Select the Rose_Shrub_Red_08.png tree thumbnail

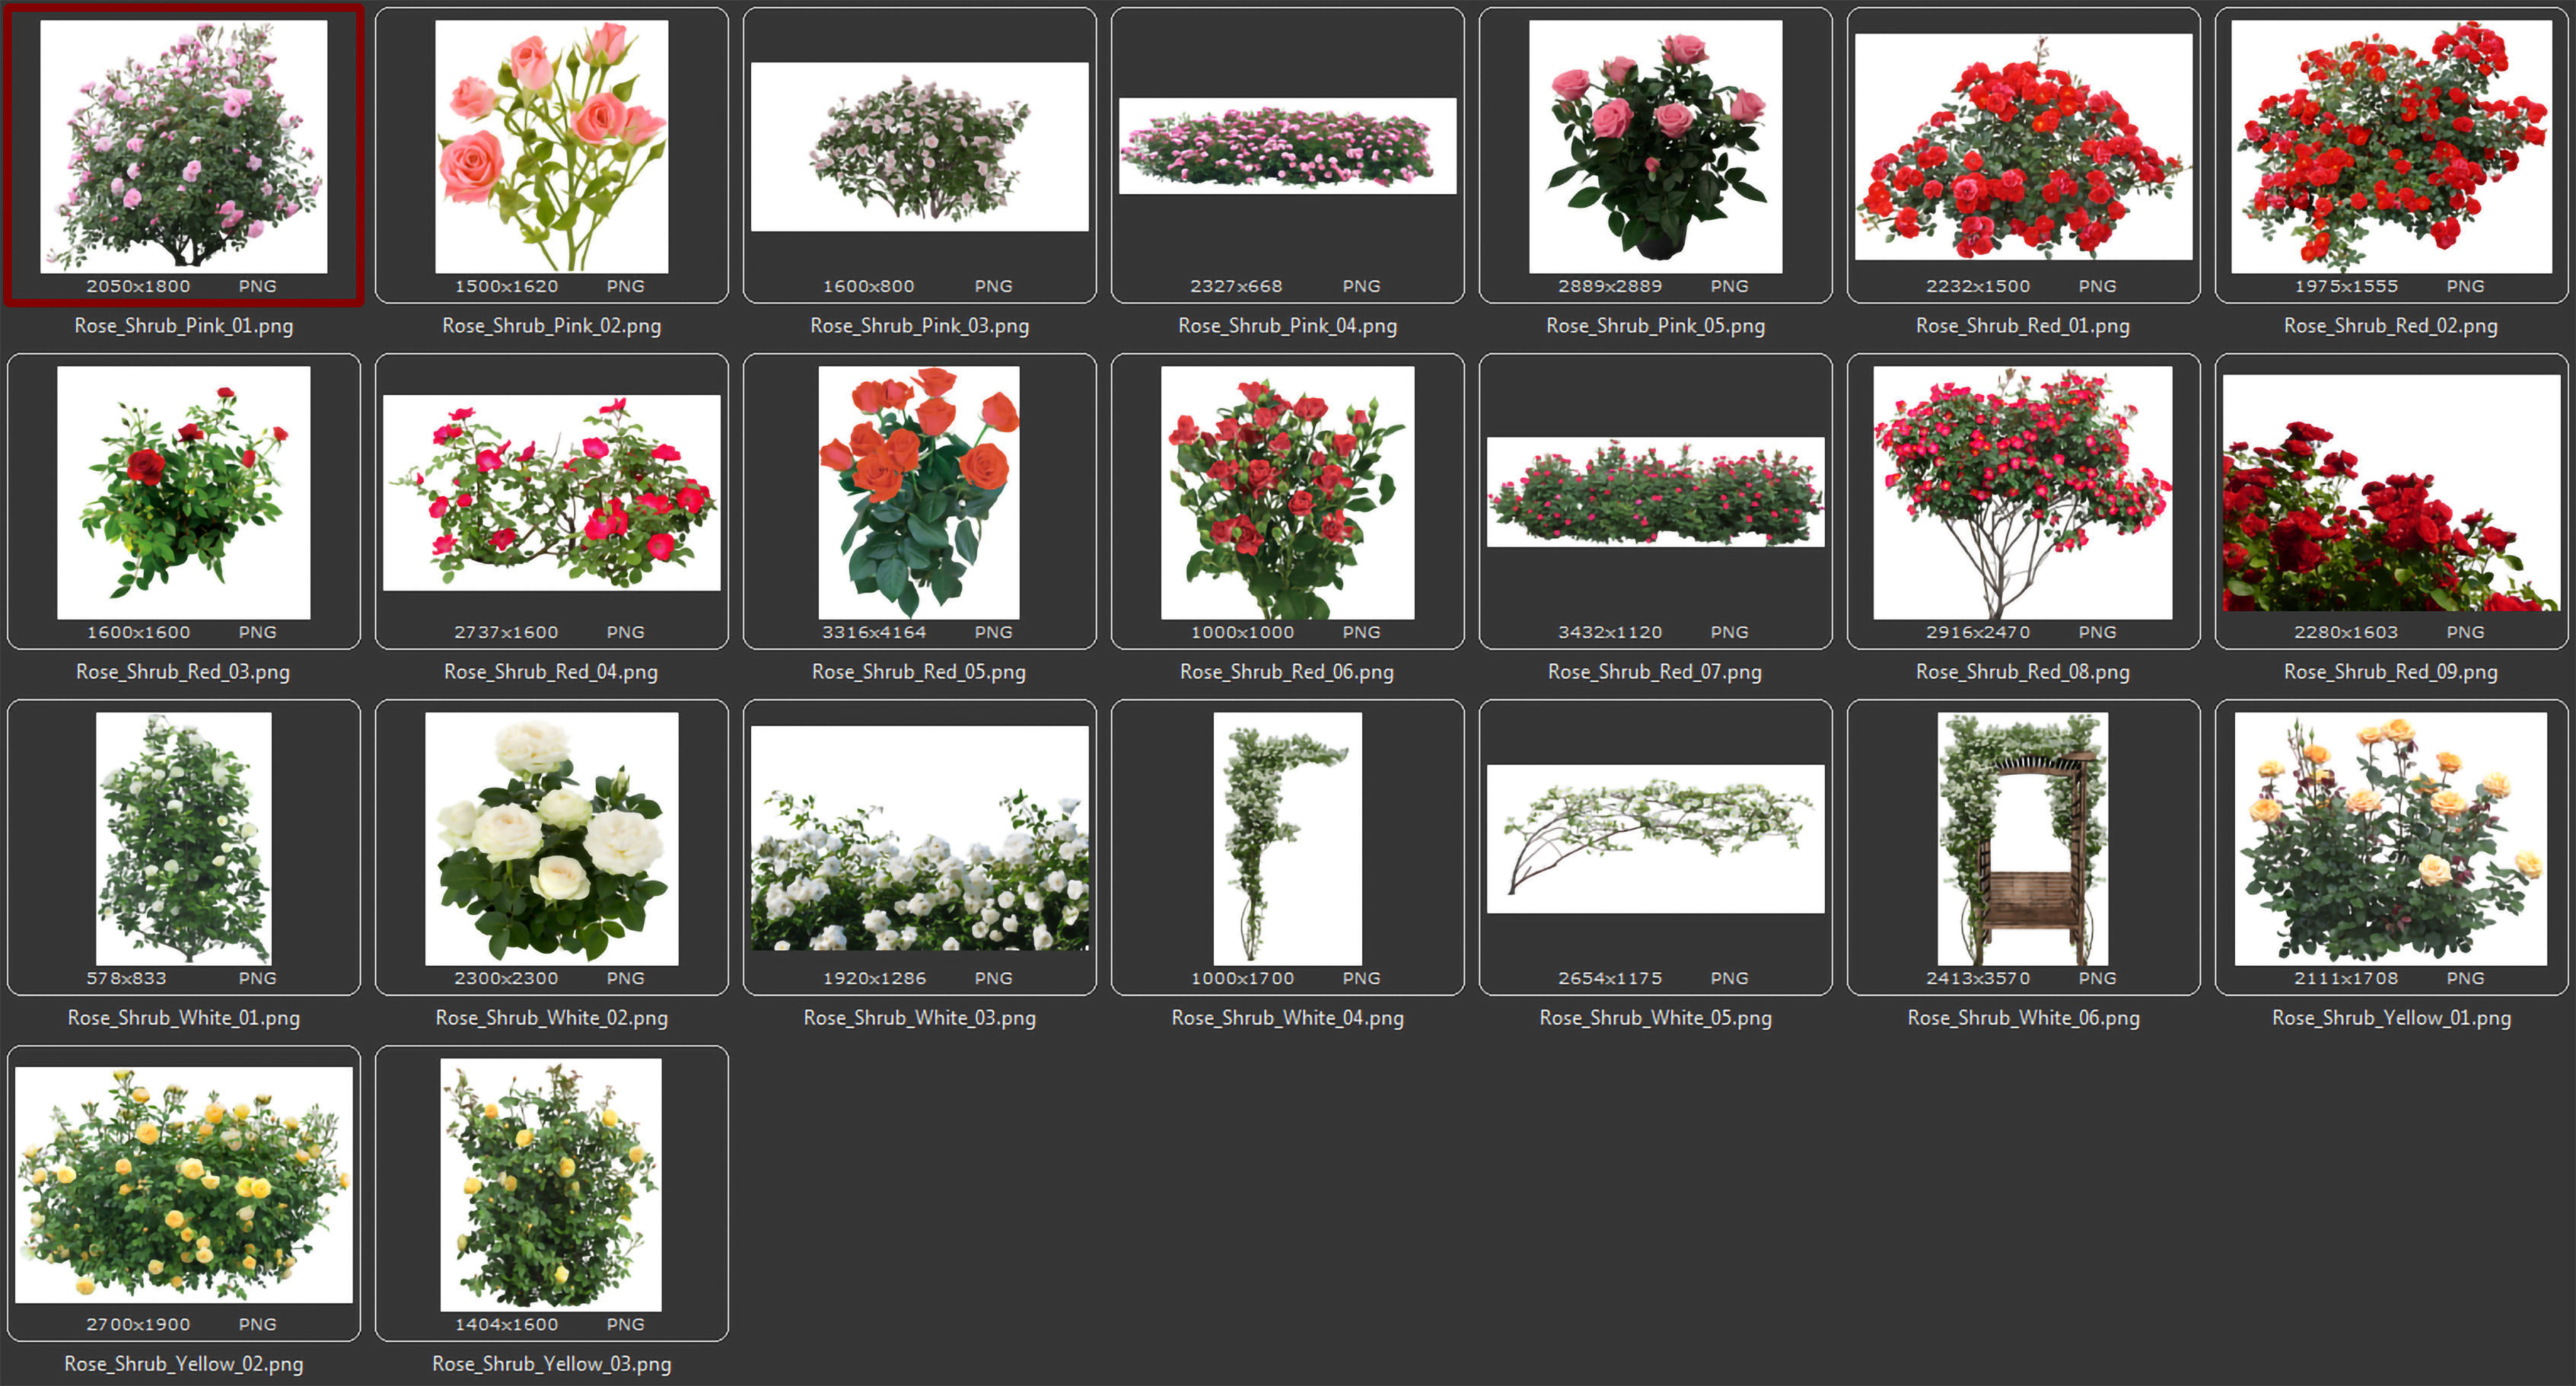[x=2023, y=493]
